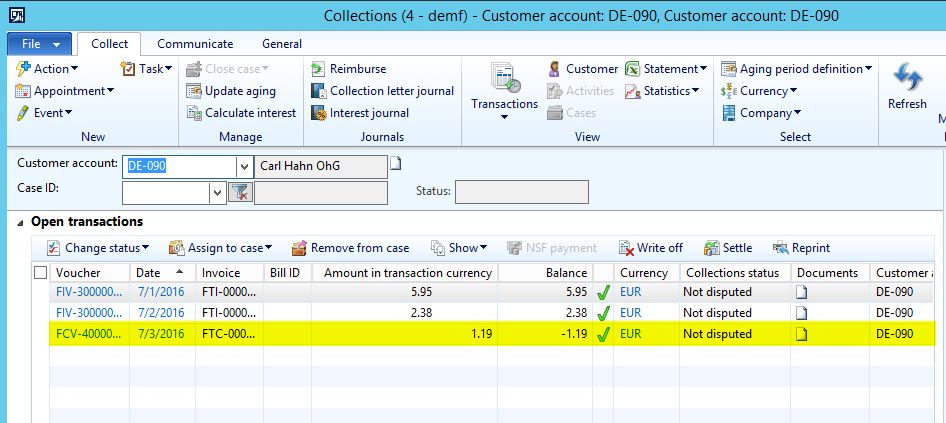
Task: Toggle the checkmark on highlighted FCV row
Action: pos(603,334)
